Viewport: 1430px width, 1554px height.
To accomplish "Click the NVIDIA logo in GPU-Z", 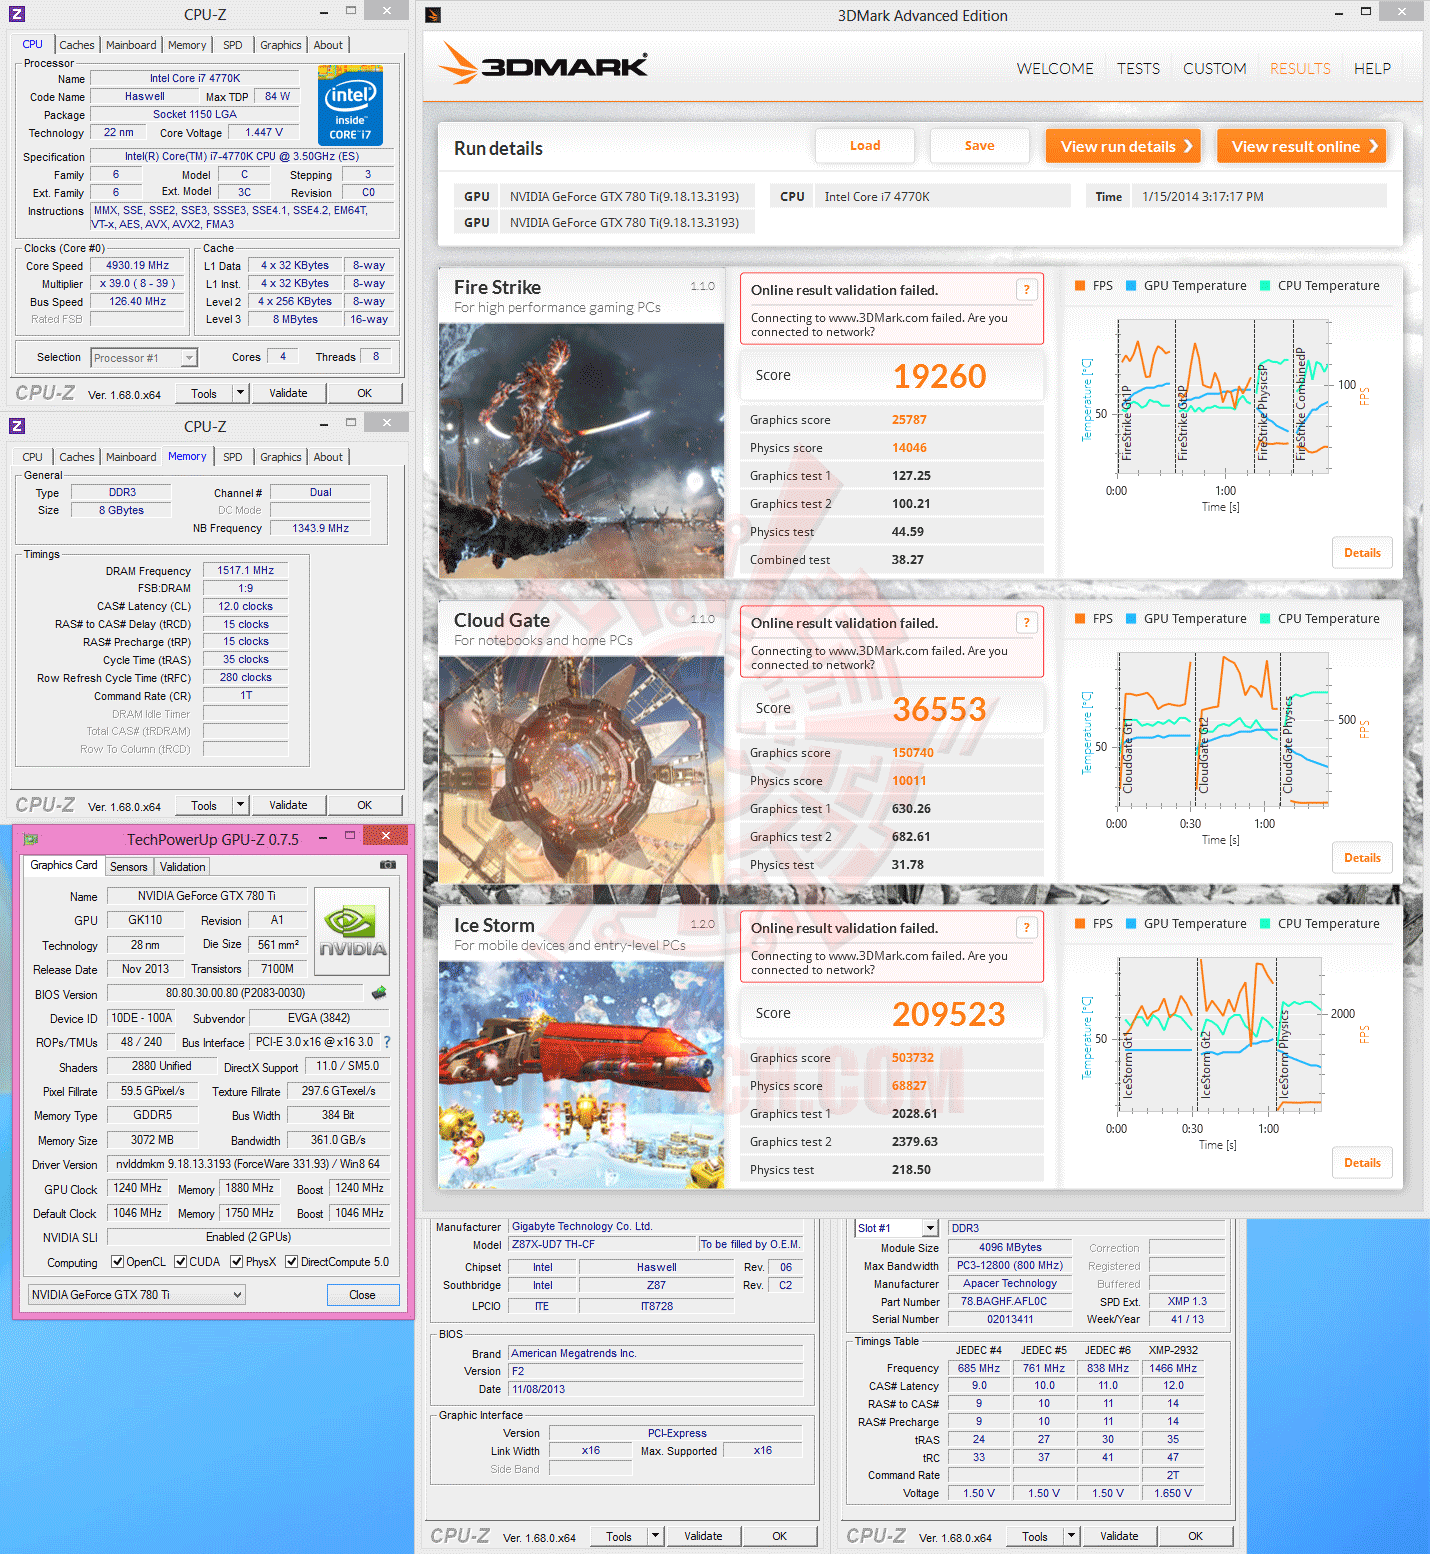I will pyautogui.click(x=352, y=931).
